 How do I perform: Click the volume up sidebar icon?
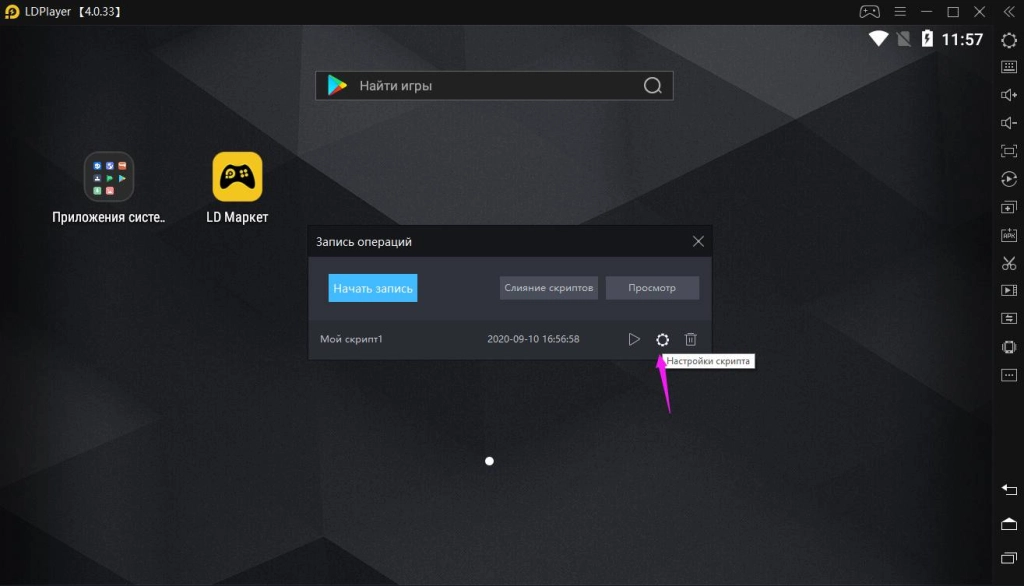pyautogui.click(x=1009, y=95)
